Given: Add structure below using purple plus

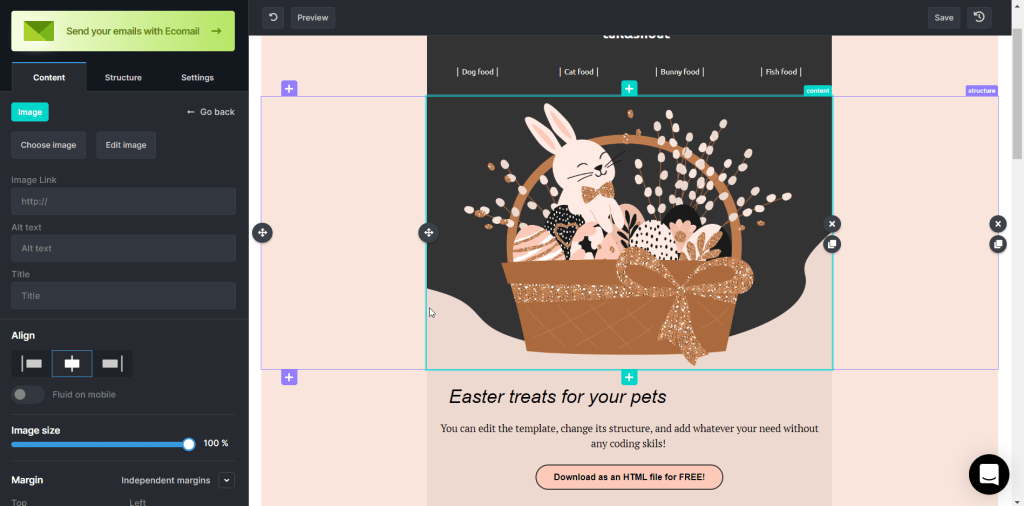Looking at the screenshot, I should click(x=289, y=377).
